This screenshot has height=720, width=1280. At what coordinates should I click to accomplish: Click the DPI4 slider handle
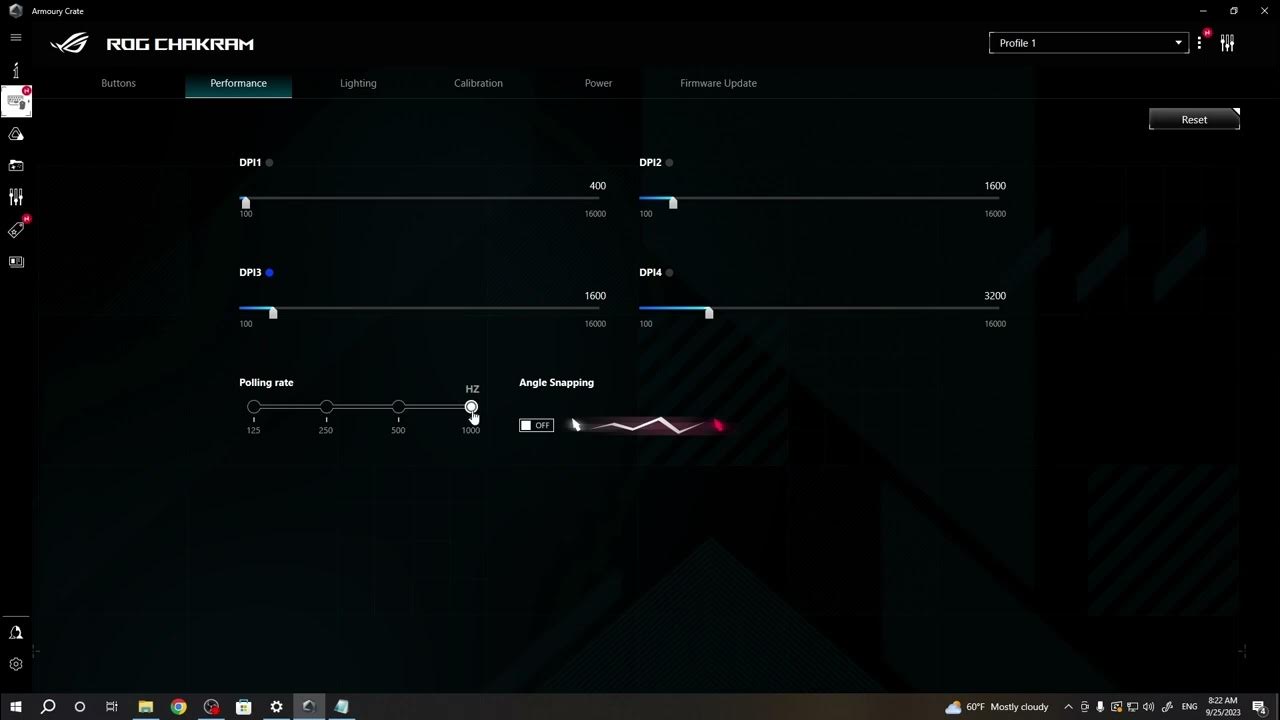pyautogui.click(x=709, y=313)
